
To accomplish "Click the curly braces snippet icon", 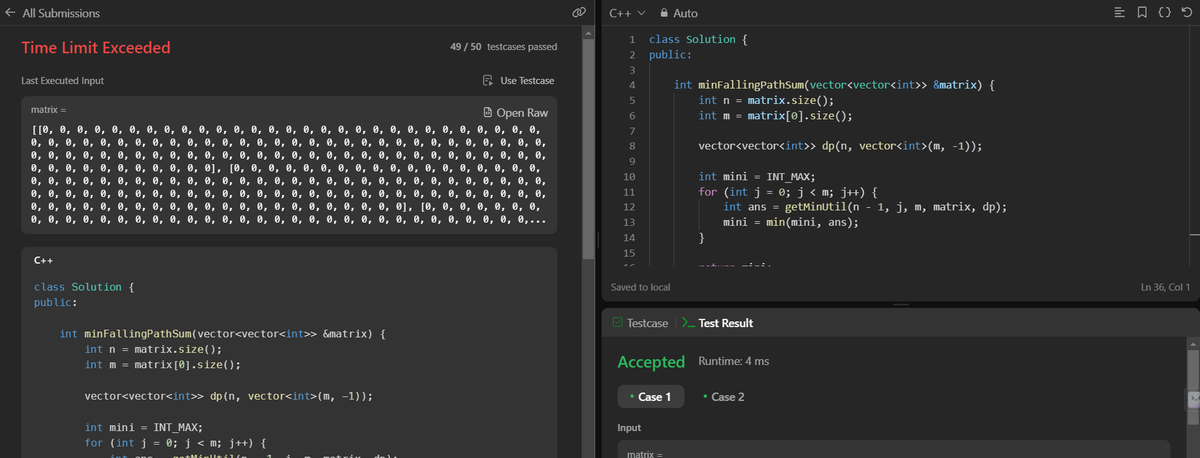I will pos(1164,13).
